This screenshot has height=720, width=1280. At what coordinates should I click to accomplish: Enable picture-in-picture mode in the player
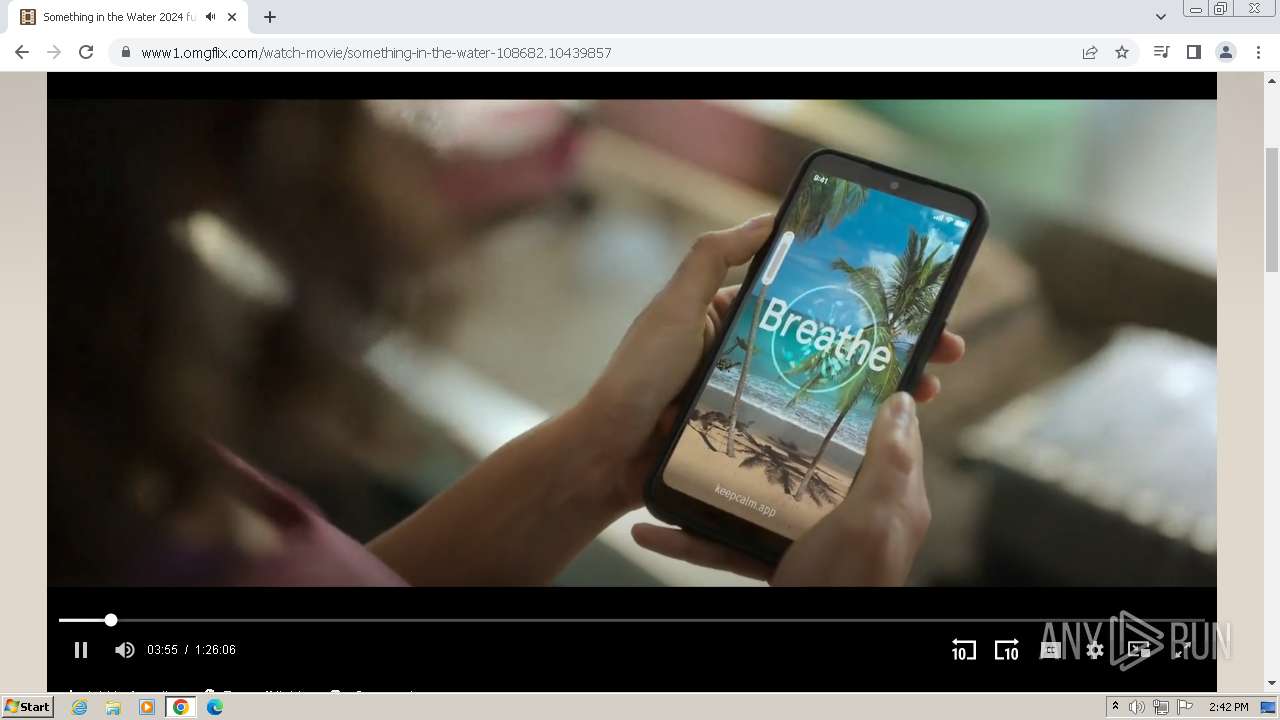(1139, 650)
